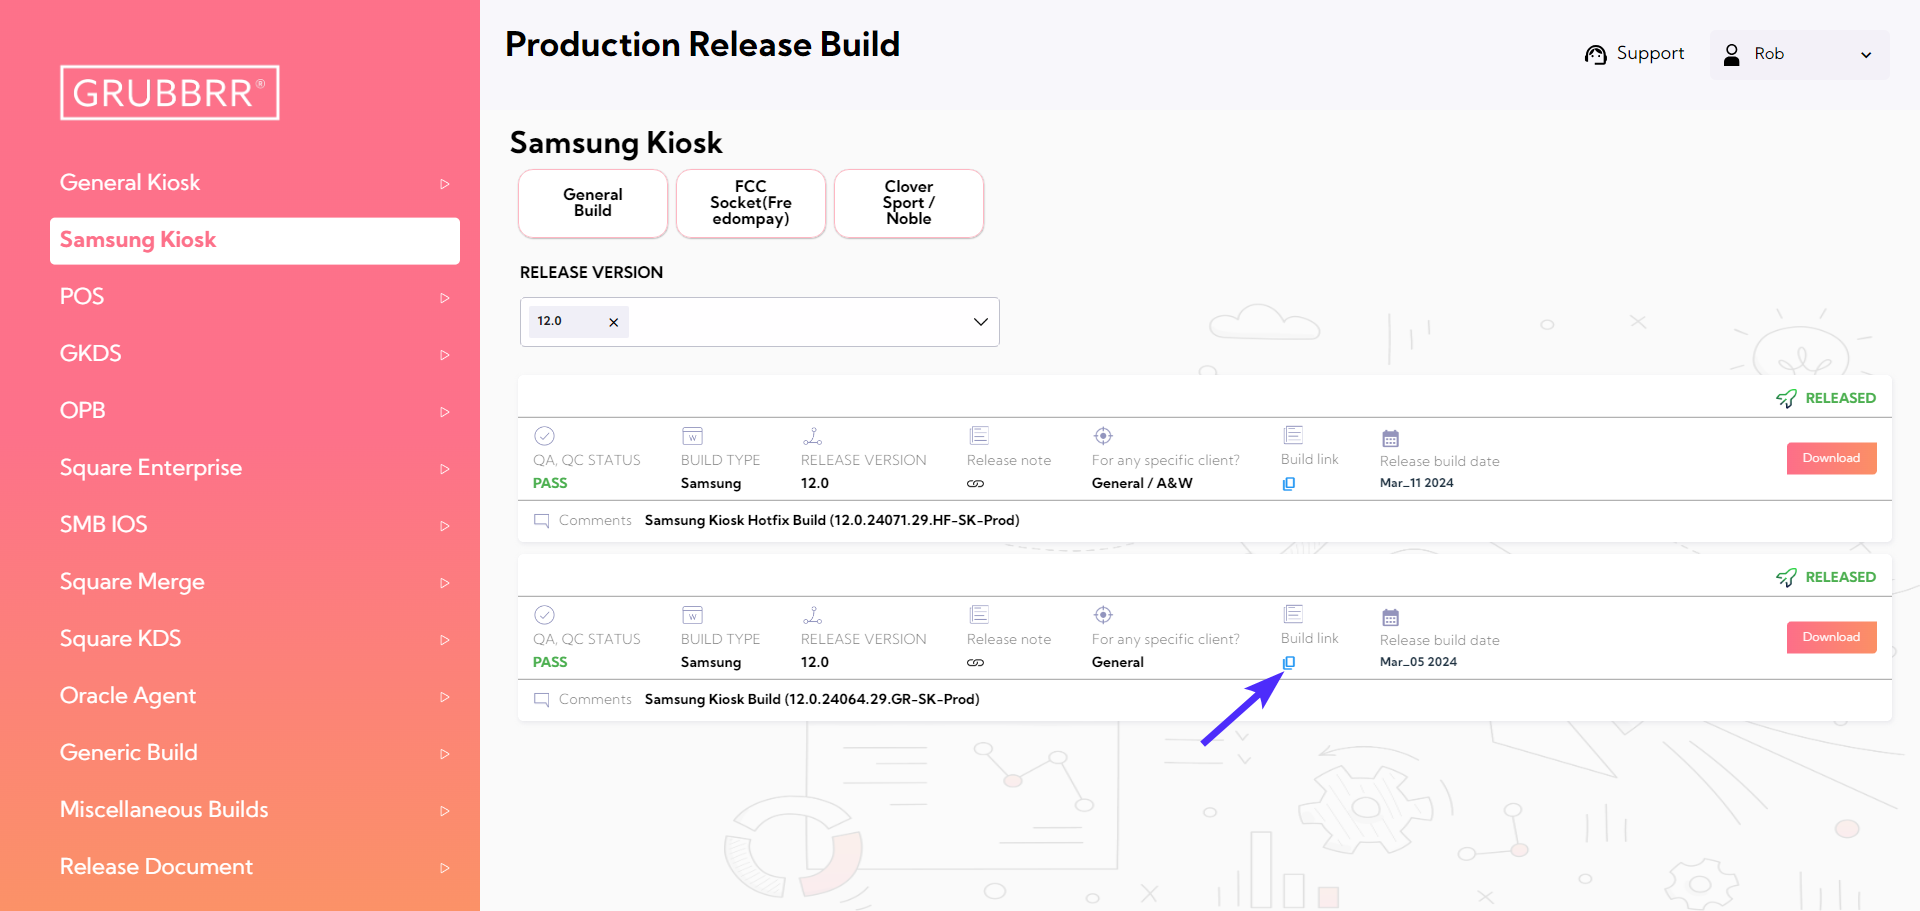The image size is (1920, 911).
Task: Copy build link for Mar_05 2024 build
Action: (x=1289, y=663)
